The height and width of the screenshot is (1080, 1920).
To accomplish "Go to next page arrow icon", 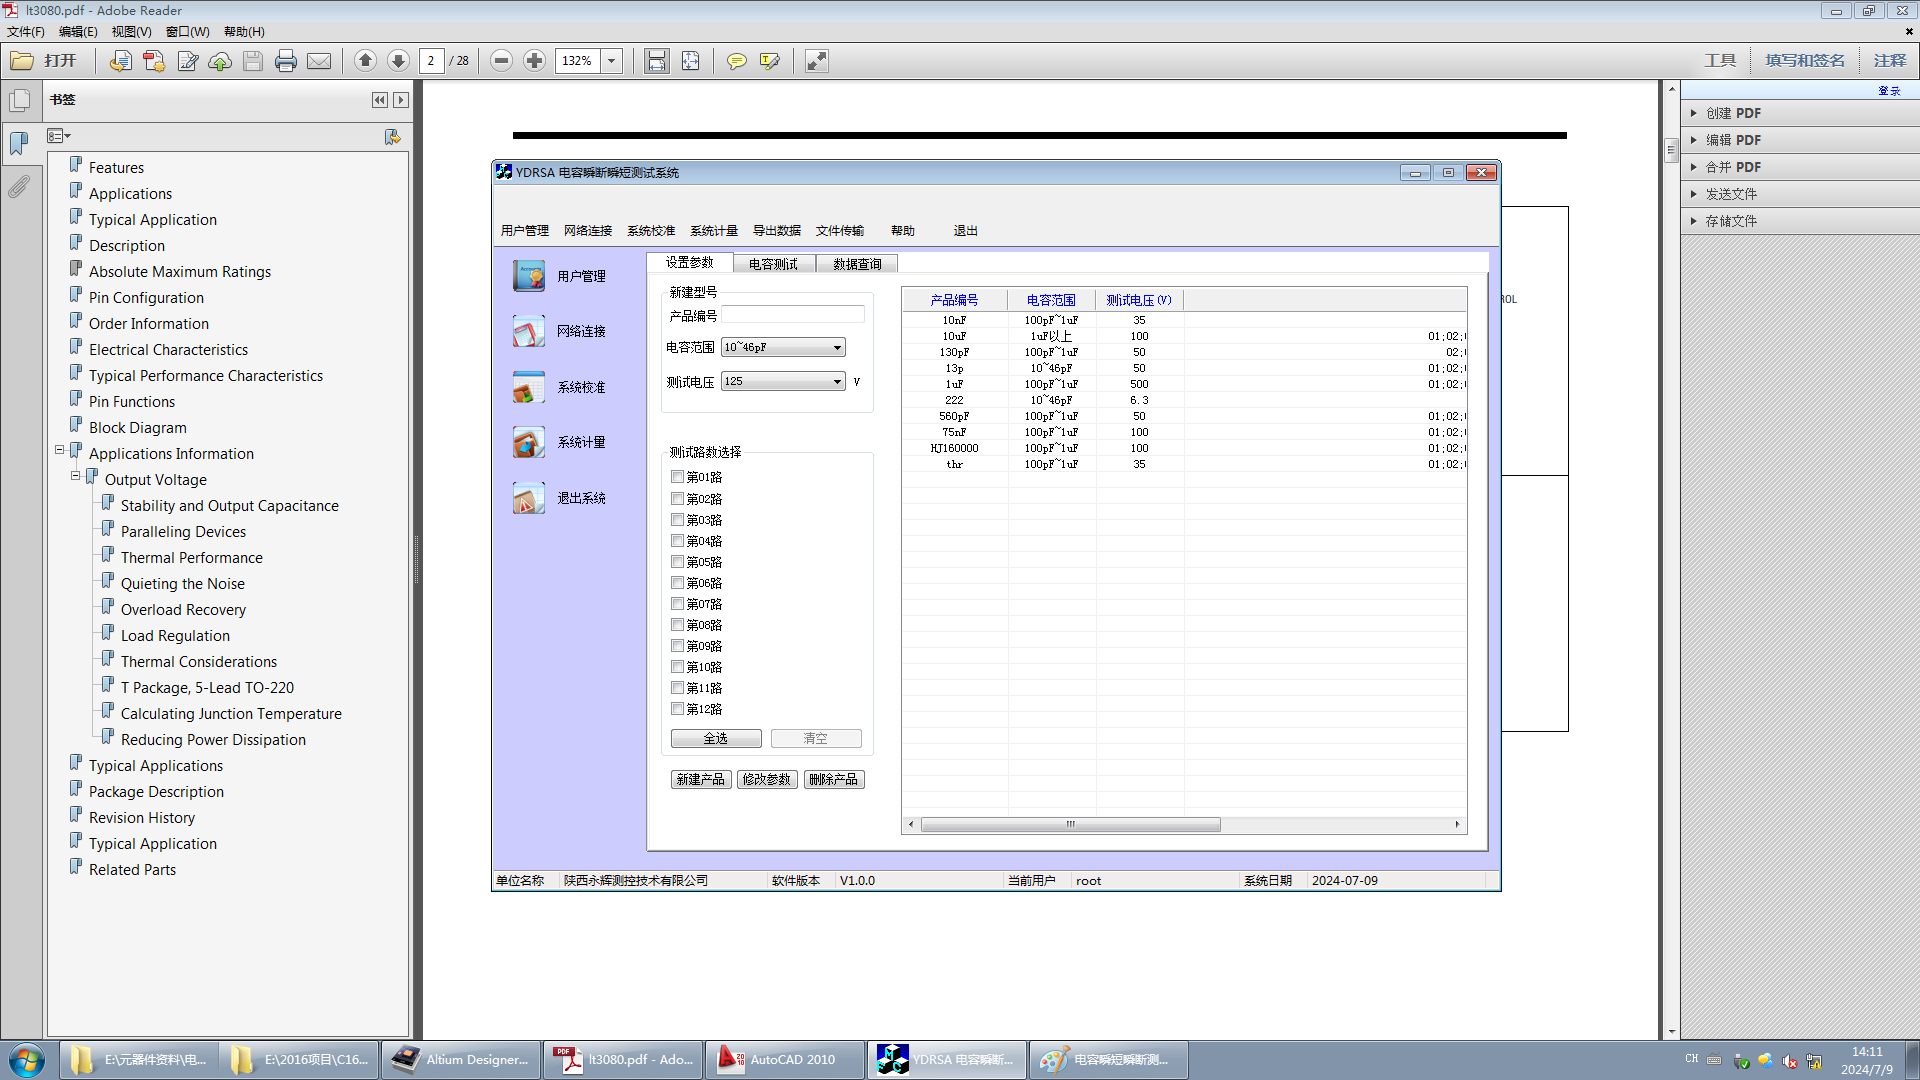I will tap(398, 61).
